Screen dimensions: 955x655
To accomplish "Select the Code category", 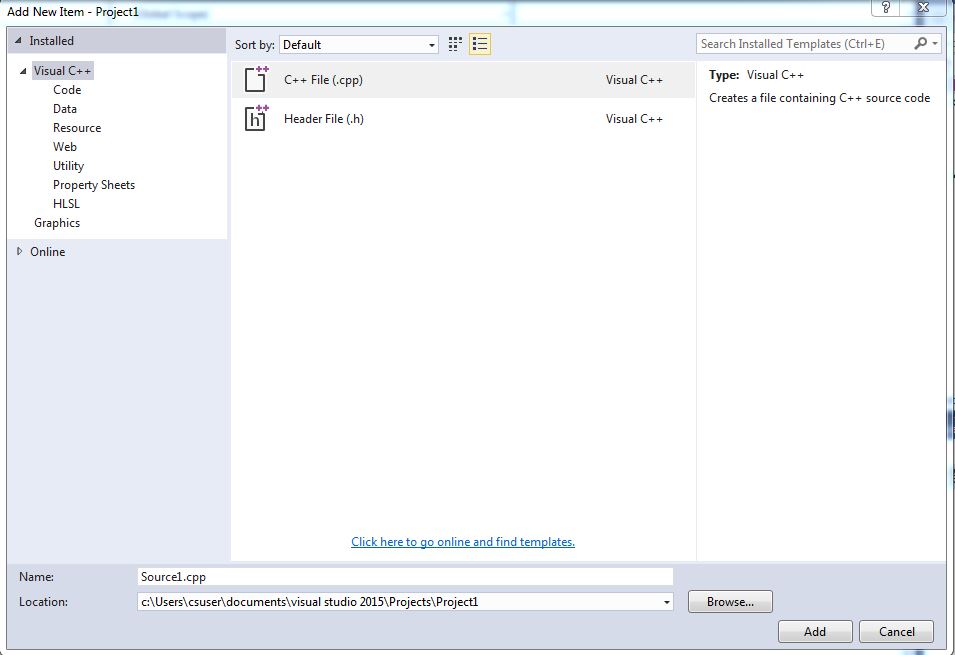I will click(x=67, y=90).
